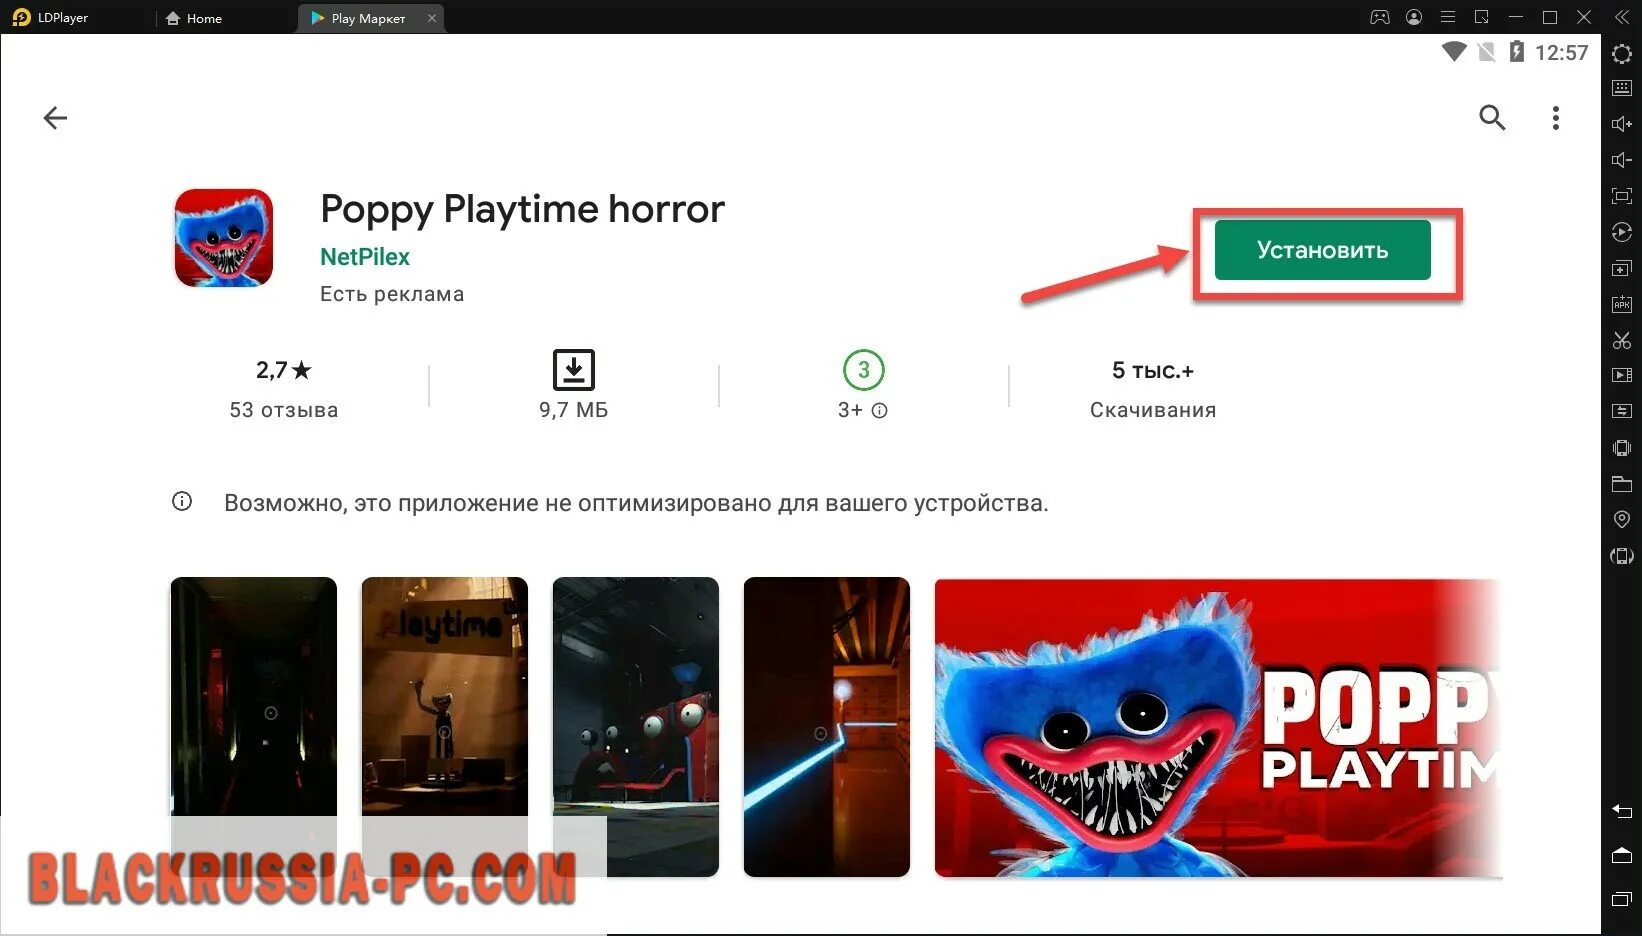Open the three-dot more options menu
This screenshot has width=1642, height=936.
pos(1555,118)
